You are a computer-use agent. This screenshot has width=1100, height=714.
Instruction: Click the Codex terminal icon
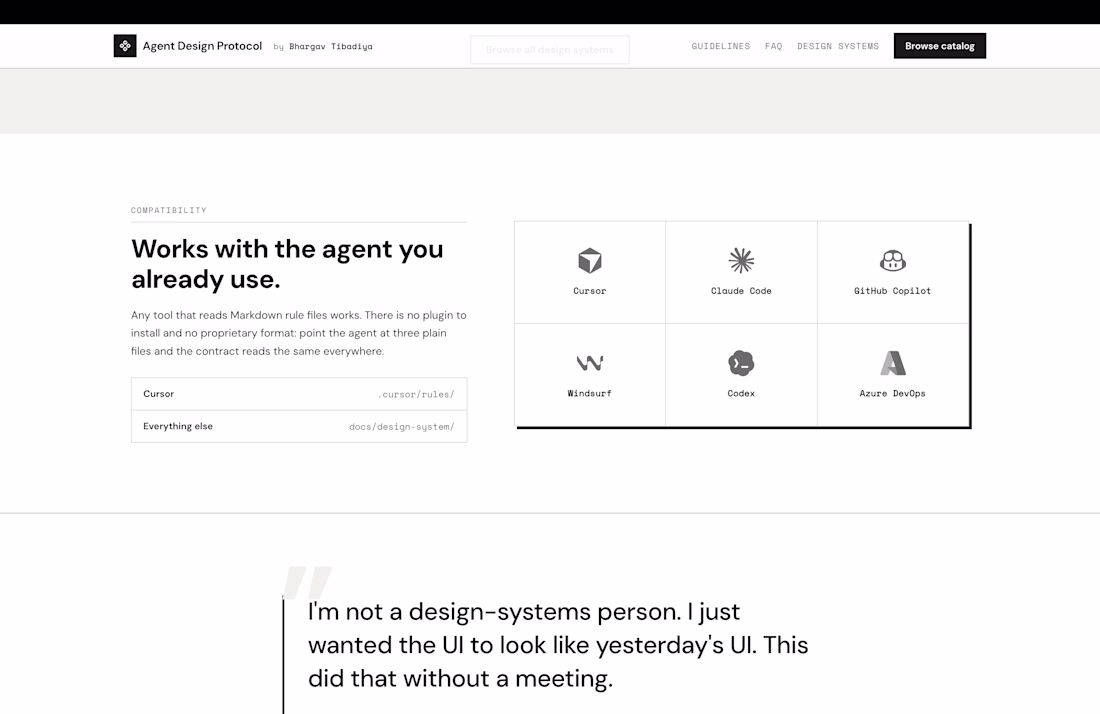pyautogui.click(x=741, y=363)
